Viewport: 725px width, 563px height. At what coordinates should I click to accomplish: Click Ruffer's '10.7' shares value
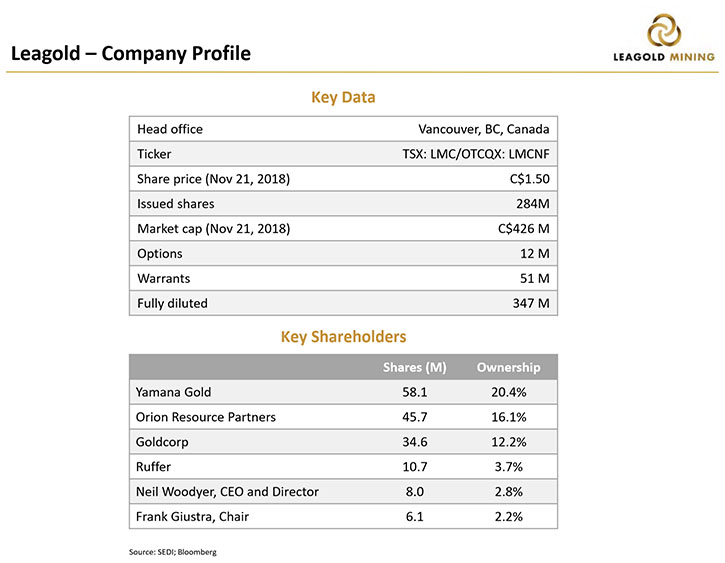click(x=415, y=467)
